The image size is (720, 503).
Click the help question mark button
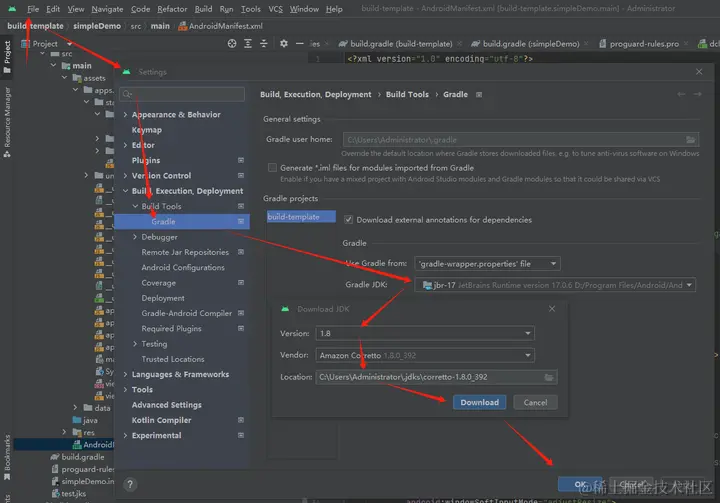(130, 484)
